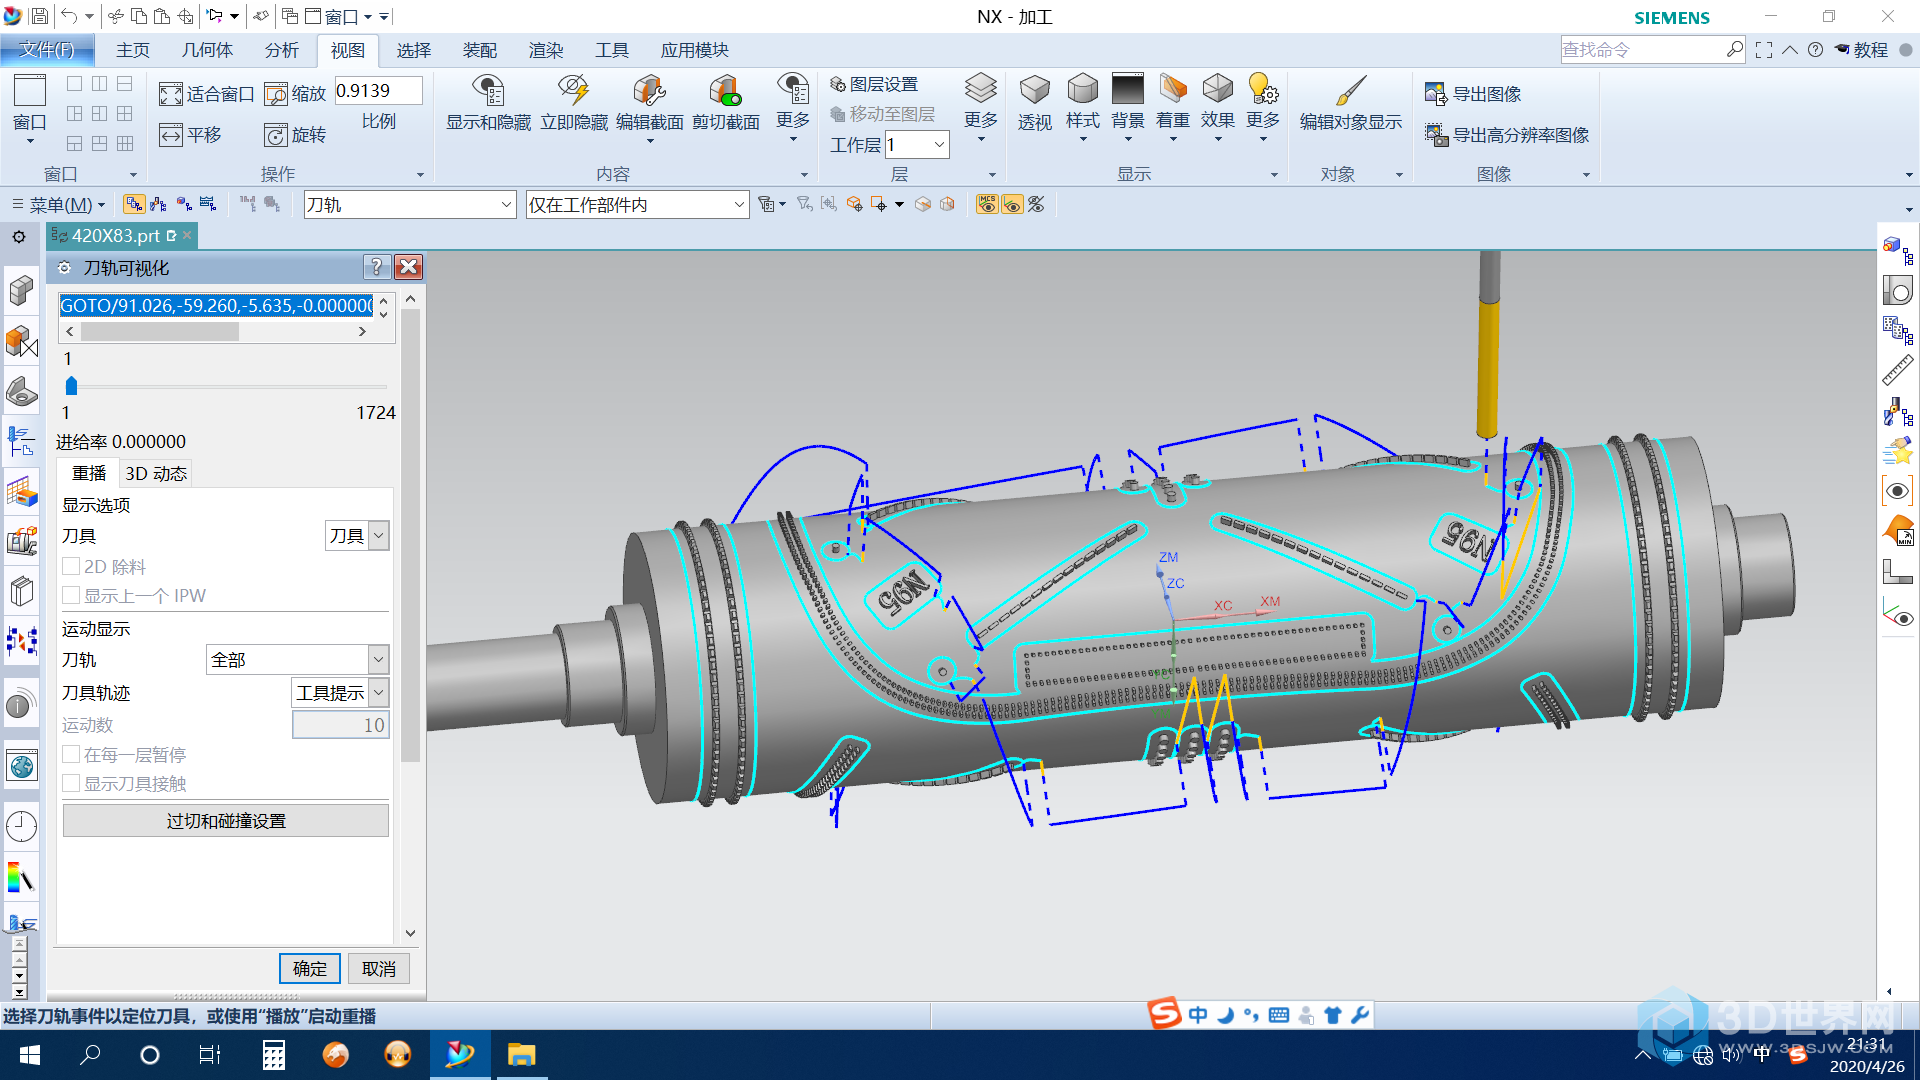Image resolution: width=1920 pixels, height=1080 pixels.
Task: Click the 取消 cancel button
Action: tap(379, 969)
